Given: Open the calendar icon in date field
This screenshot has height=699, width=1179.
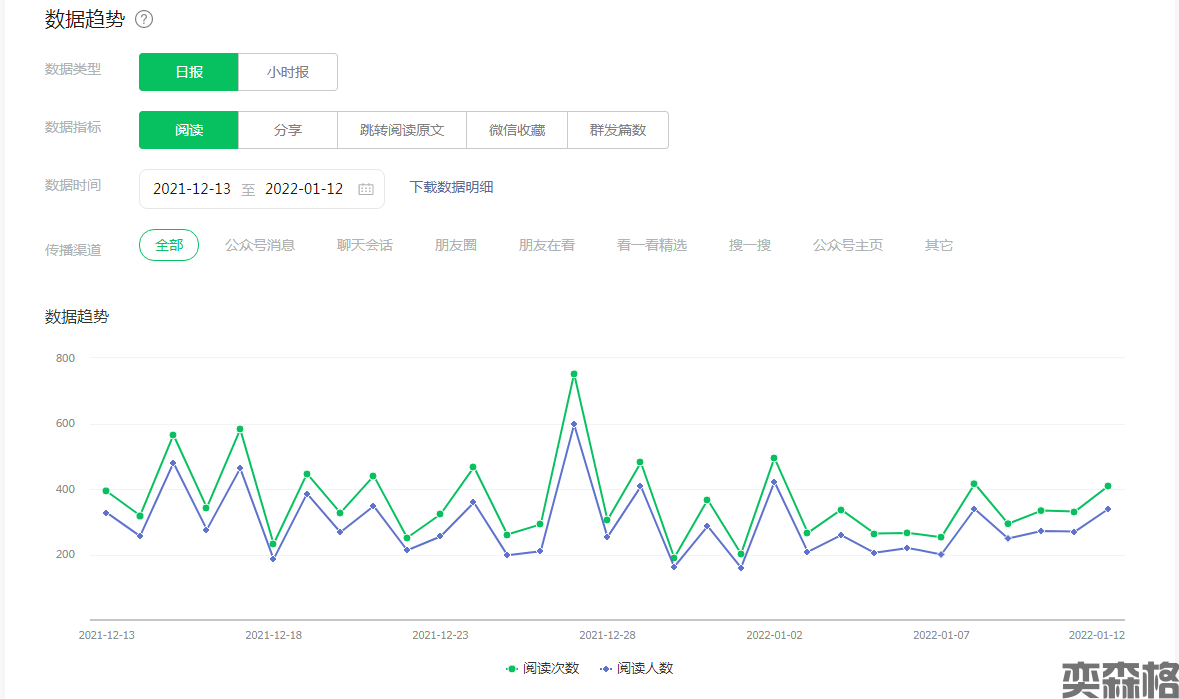Looking at the screenshot, I should pos(366,189).
